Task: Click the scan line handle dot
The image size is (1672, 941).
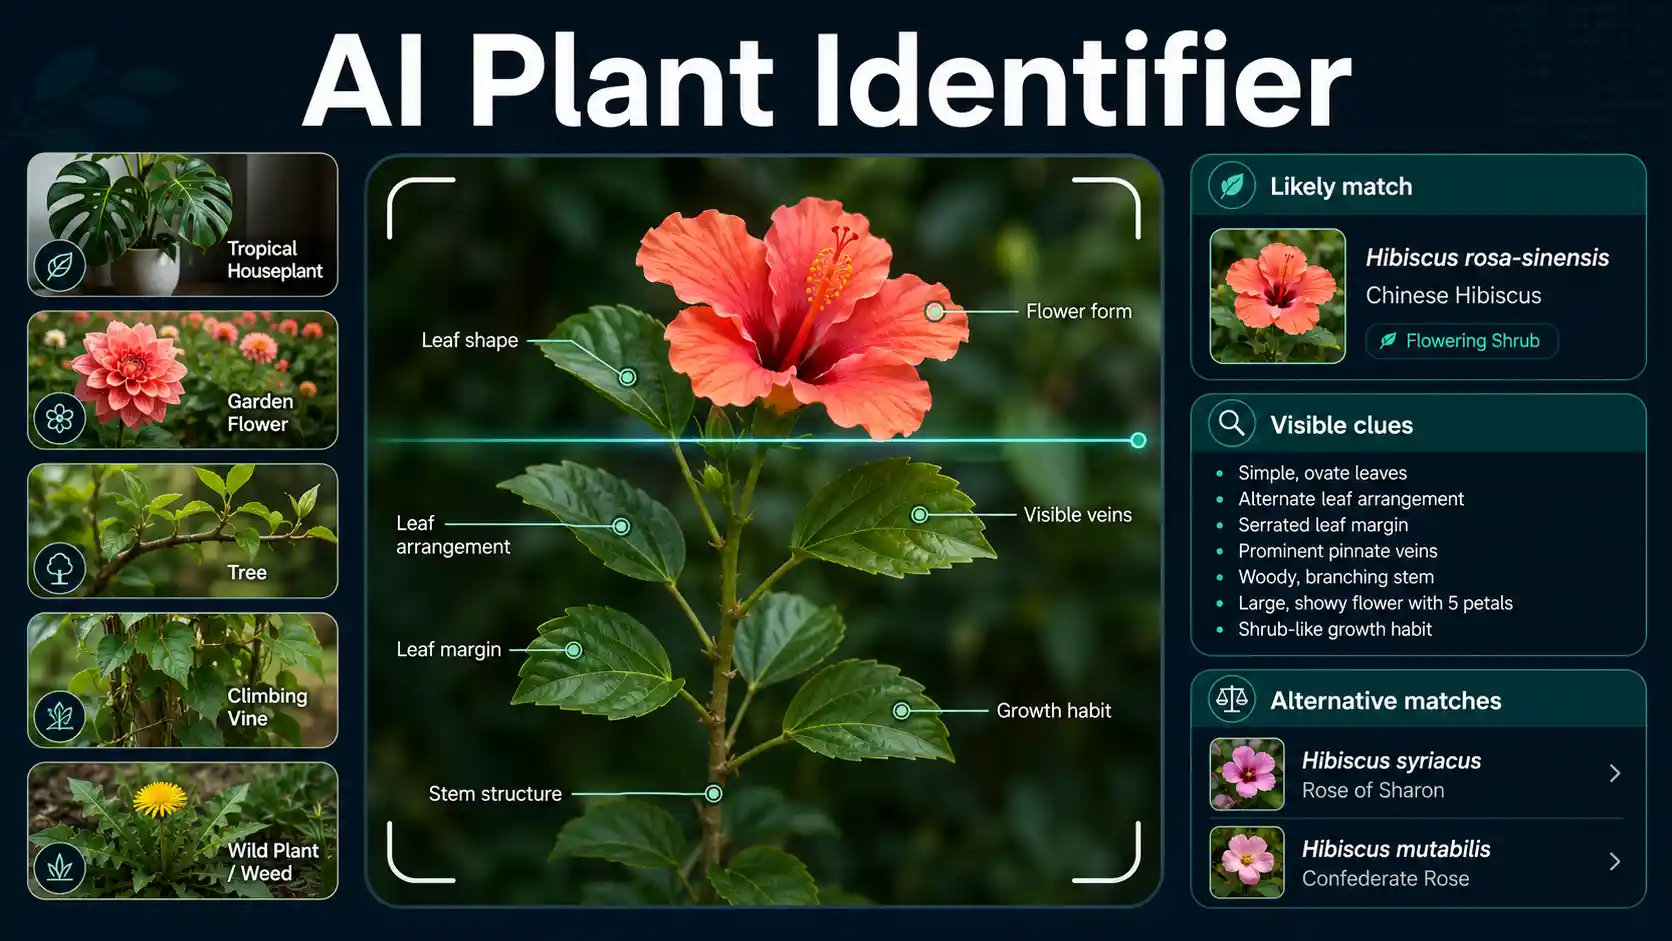Action: (1138, 440)
